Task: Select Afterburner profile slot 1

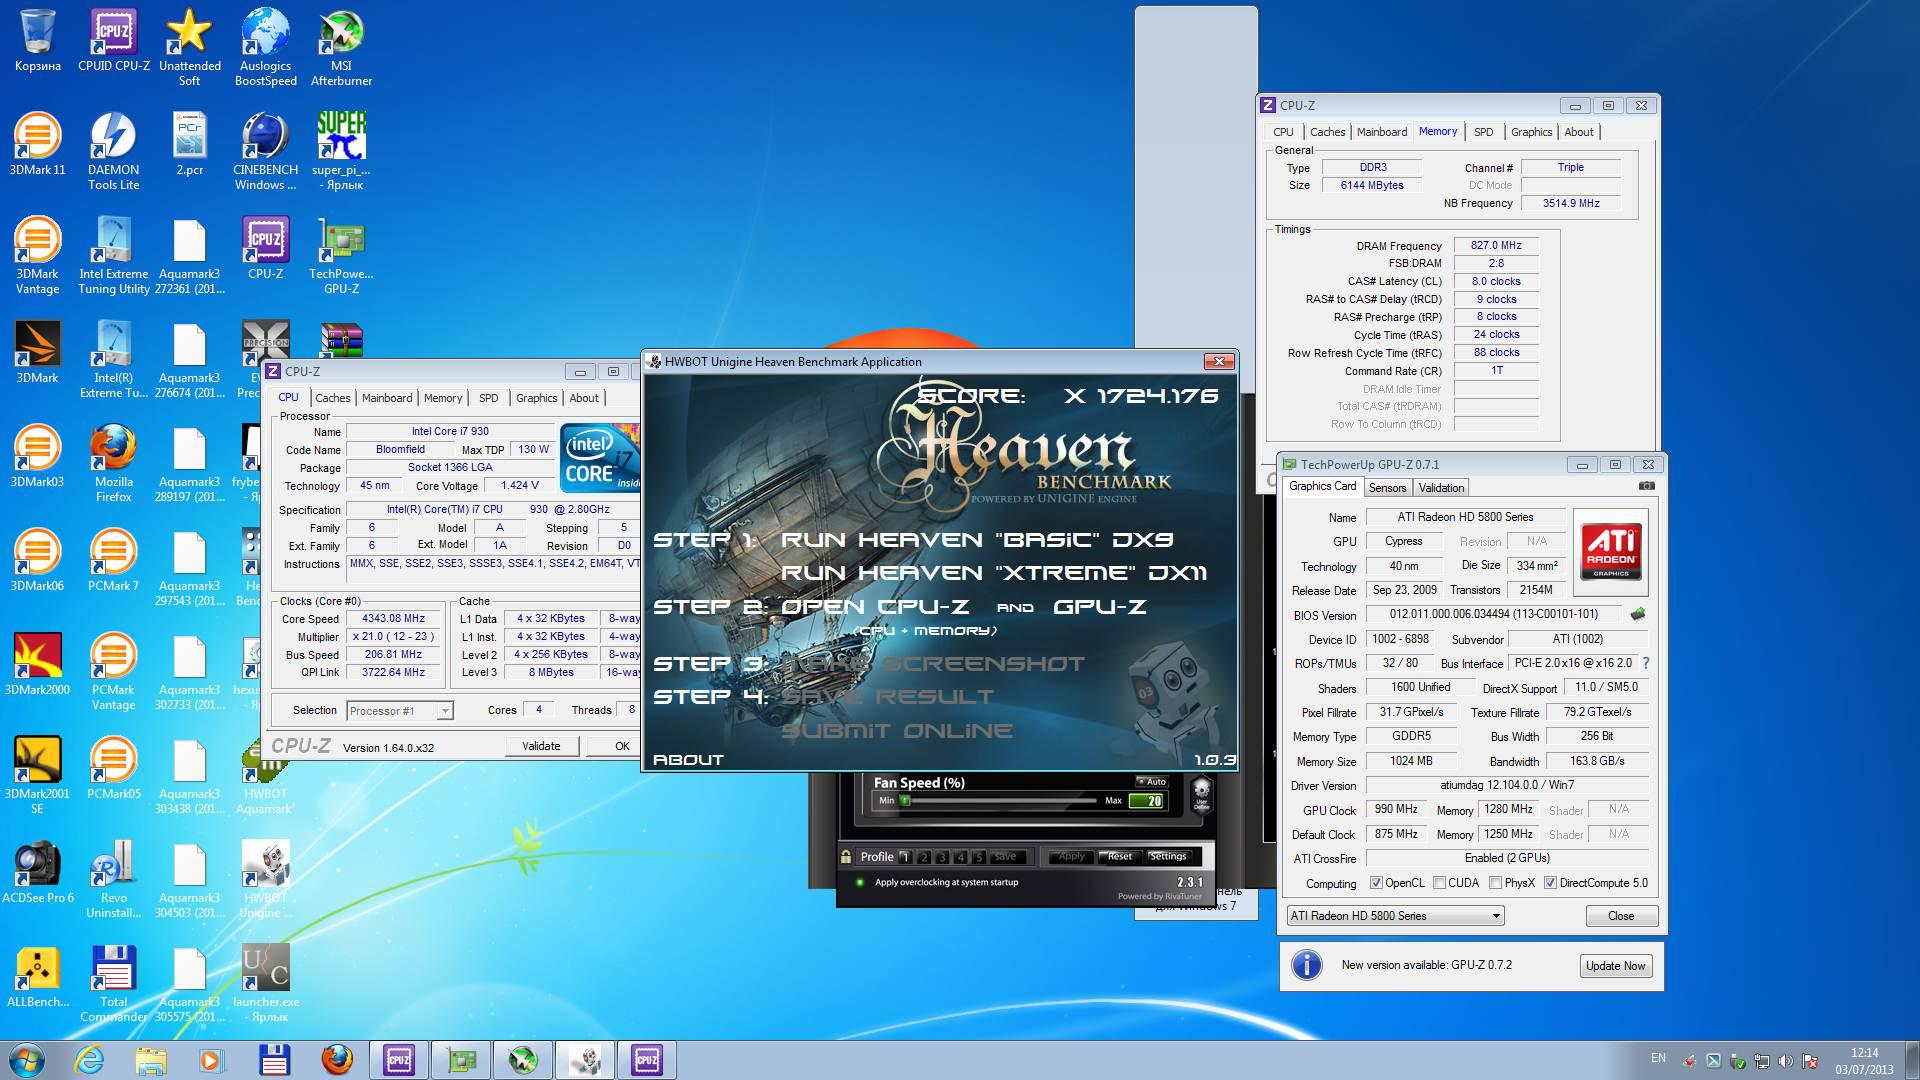Action: point(905,857)
